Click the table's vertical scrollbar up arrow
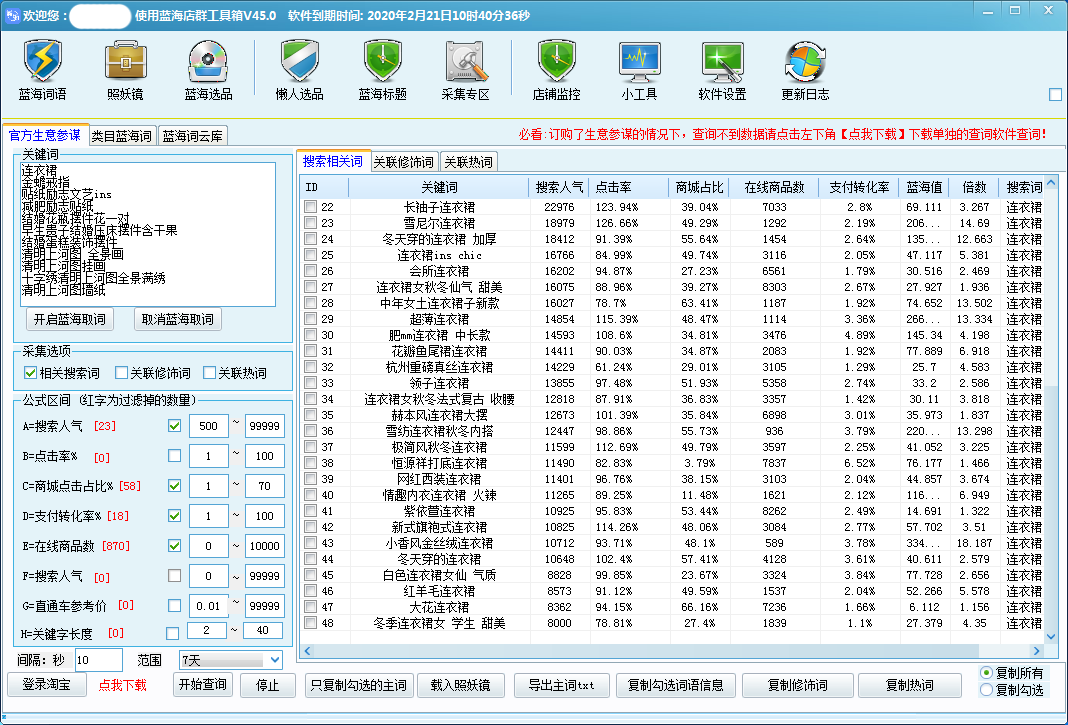1068x725 pixels. pos(1051,183)
